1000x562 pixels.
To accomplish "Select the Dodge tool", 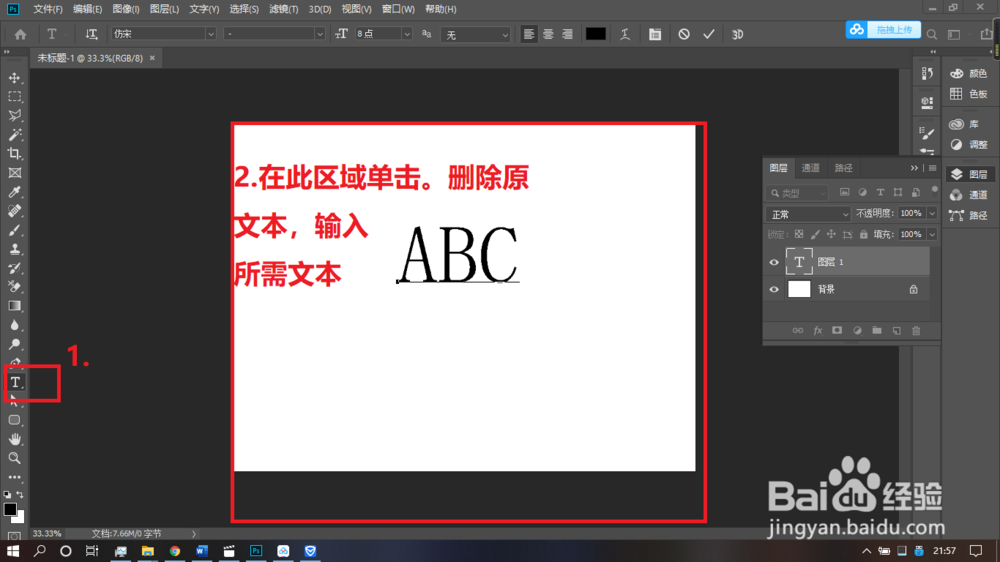I will [14, 344].
